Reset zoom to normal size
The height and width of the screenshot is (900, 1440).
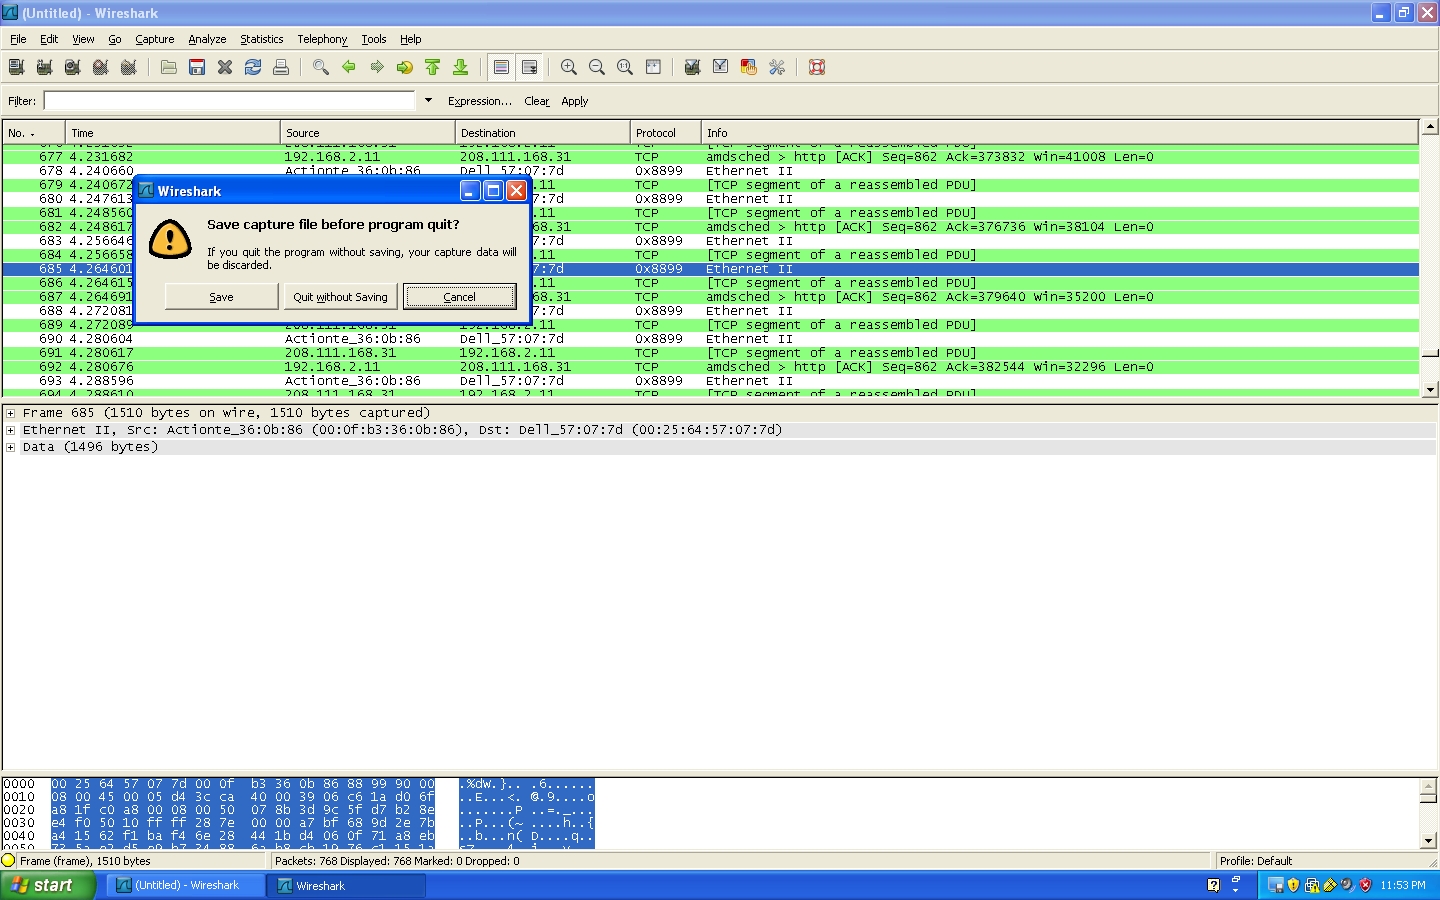tap(625, 67)
